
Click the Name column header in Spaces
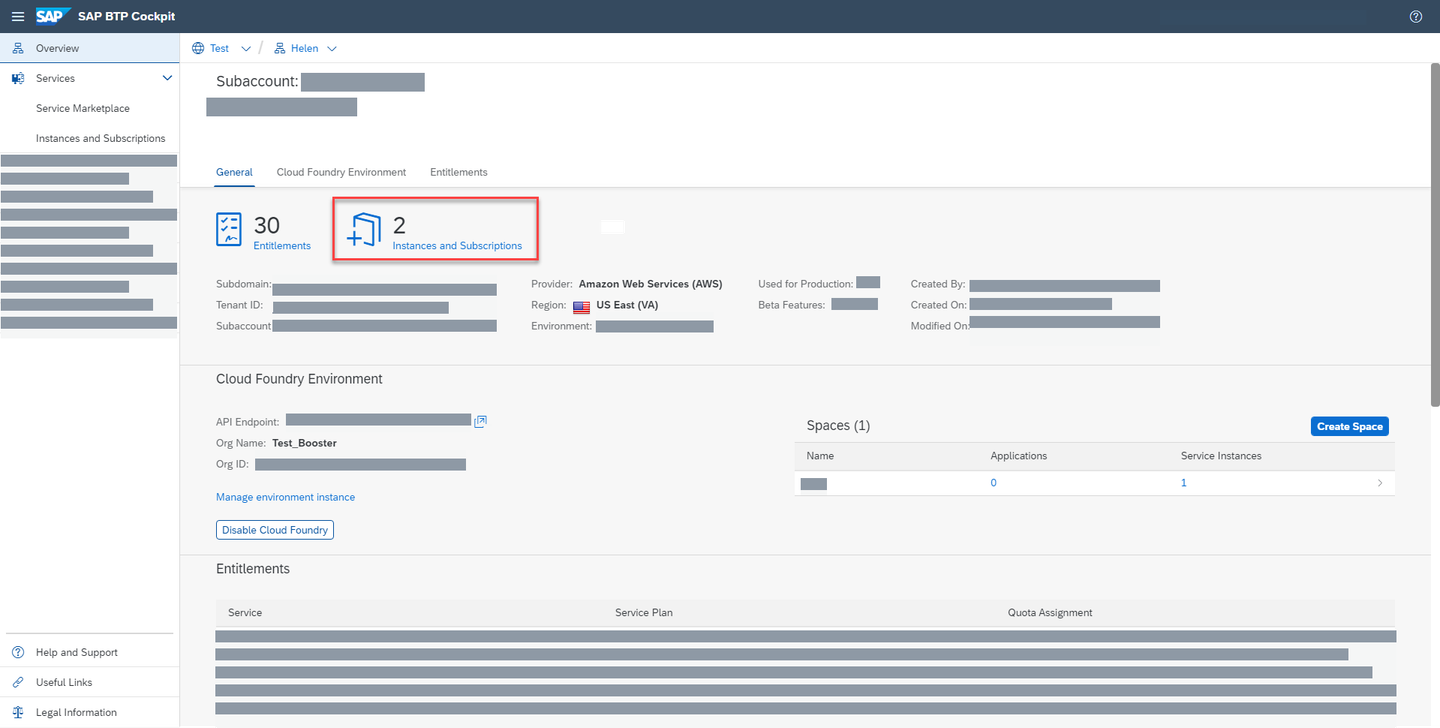(820, 456)
